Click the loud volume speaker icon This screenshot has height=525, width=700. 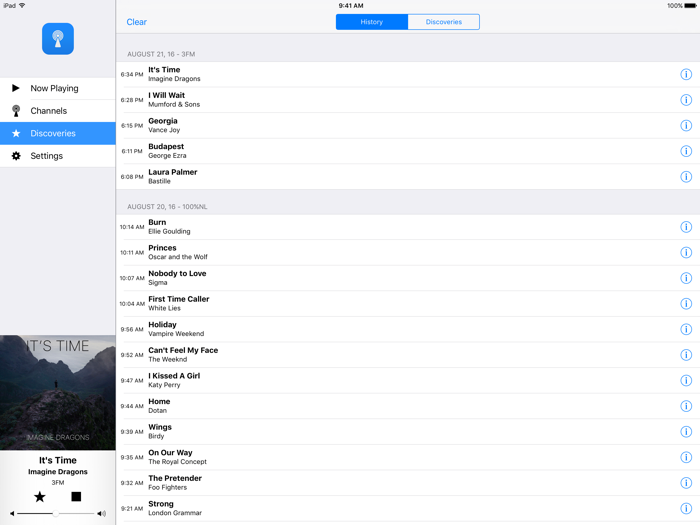click(x=102, y=513)
